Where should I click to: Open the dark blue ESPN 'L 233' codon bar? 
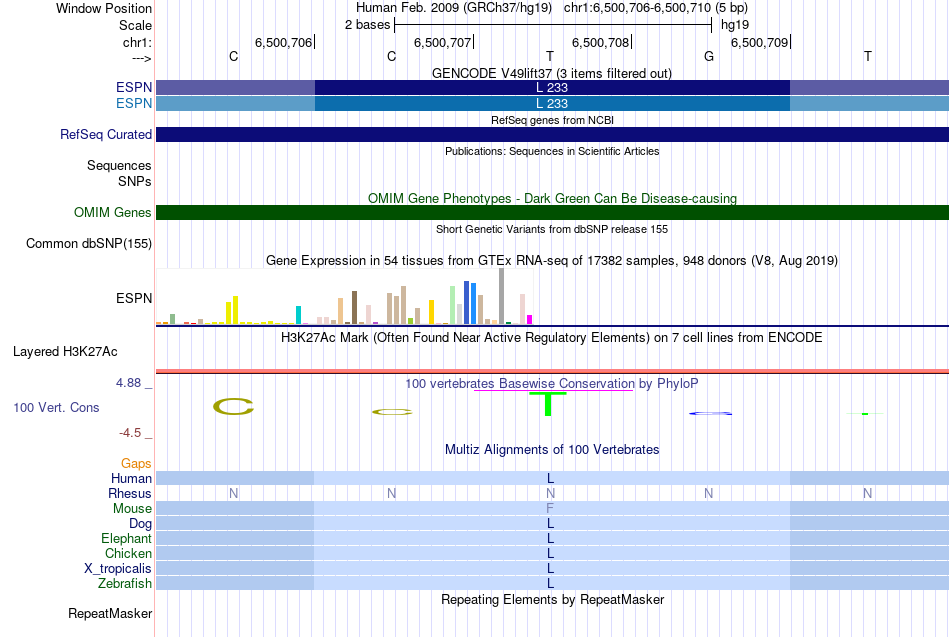click(552, 87)
